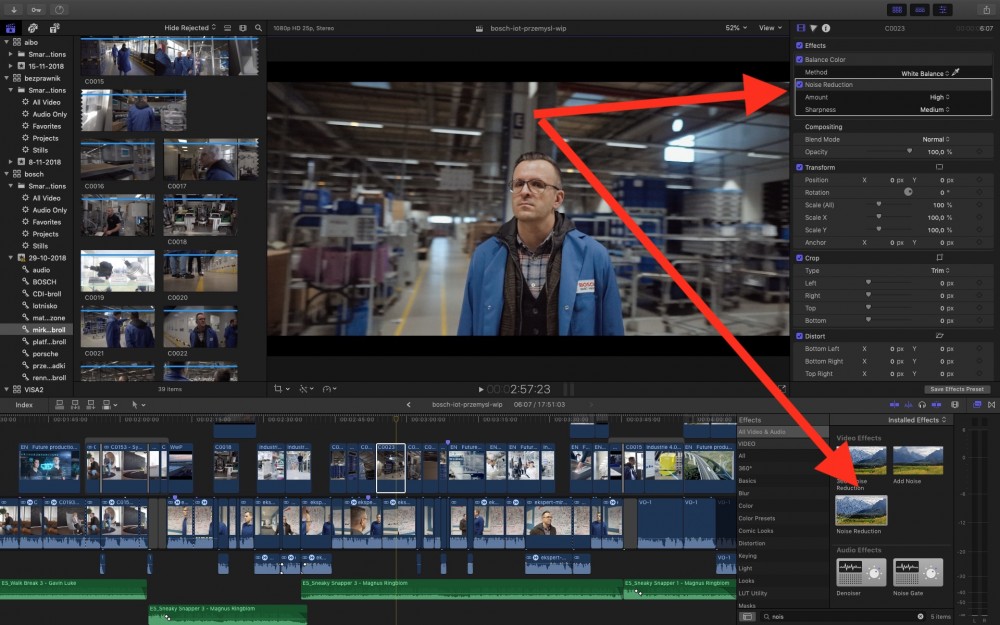Toggle the Noise Reduction checkbox
1000x625 pixels.
800,84
